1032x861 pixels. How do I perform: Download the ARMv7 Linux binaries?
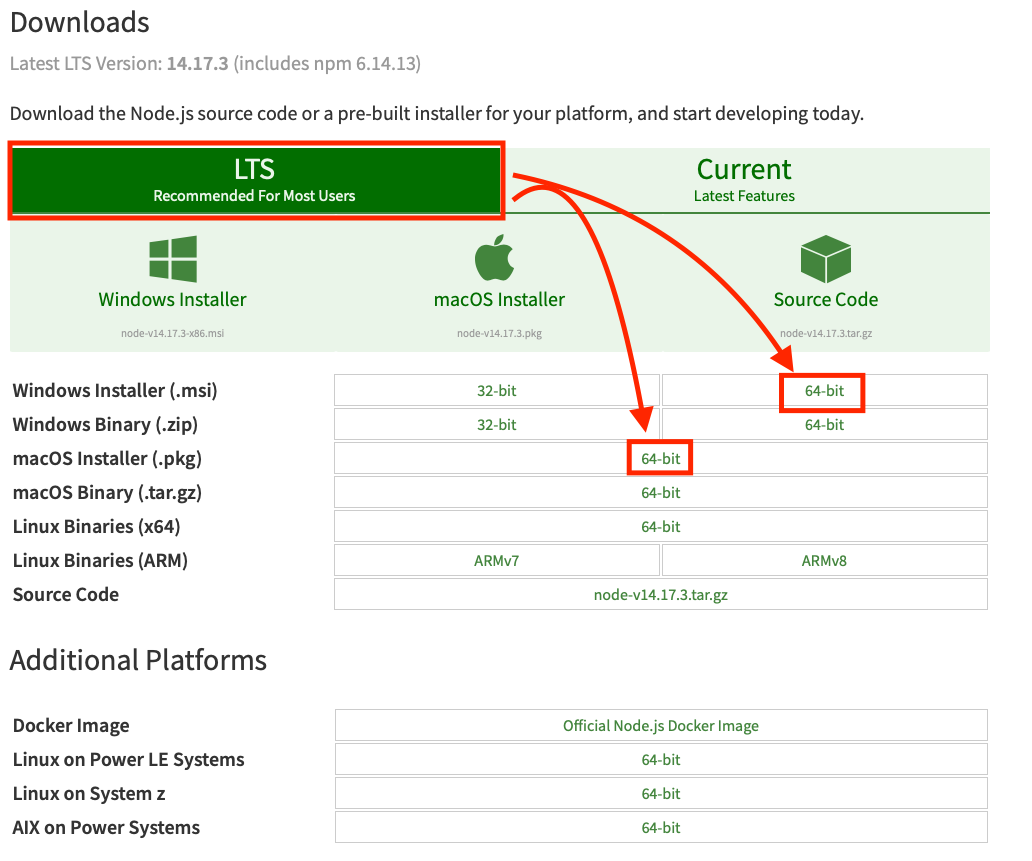pos(496,560)
